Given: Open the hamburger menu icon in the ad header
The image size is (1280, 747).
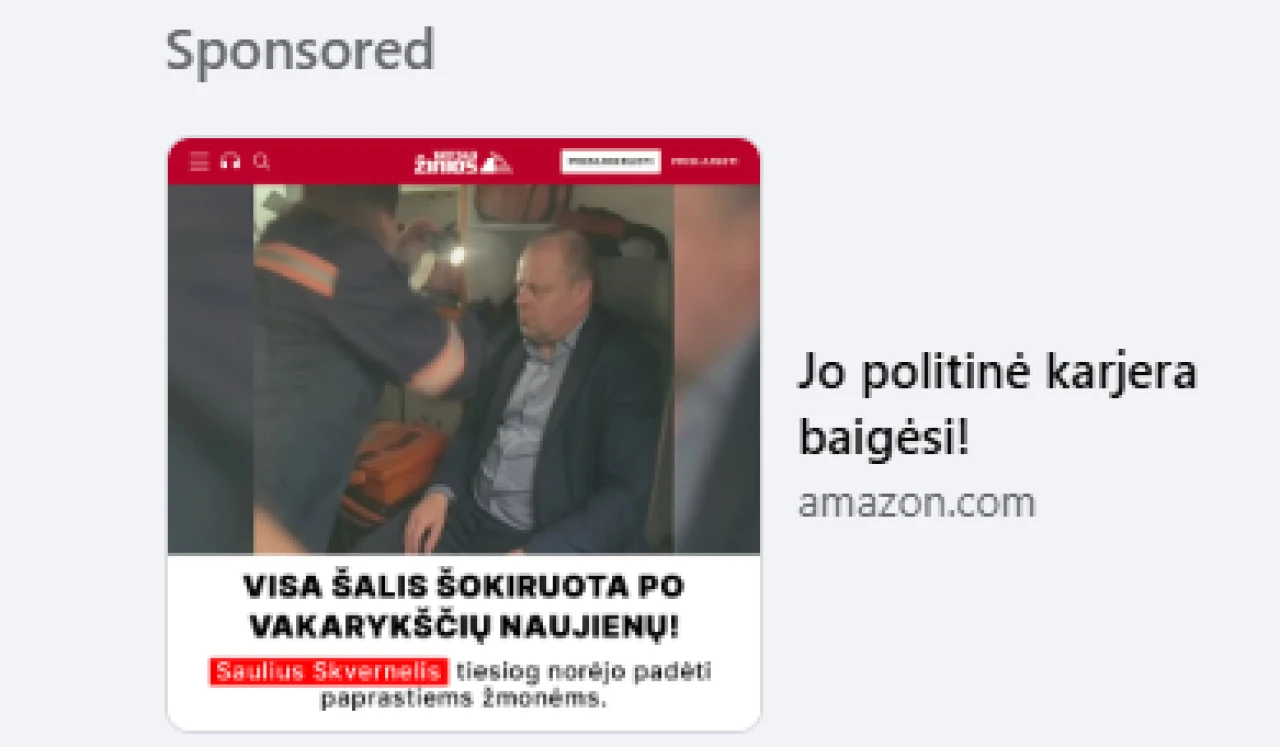Looking at the screenshot, I should [199, 162].
